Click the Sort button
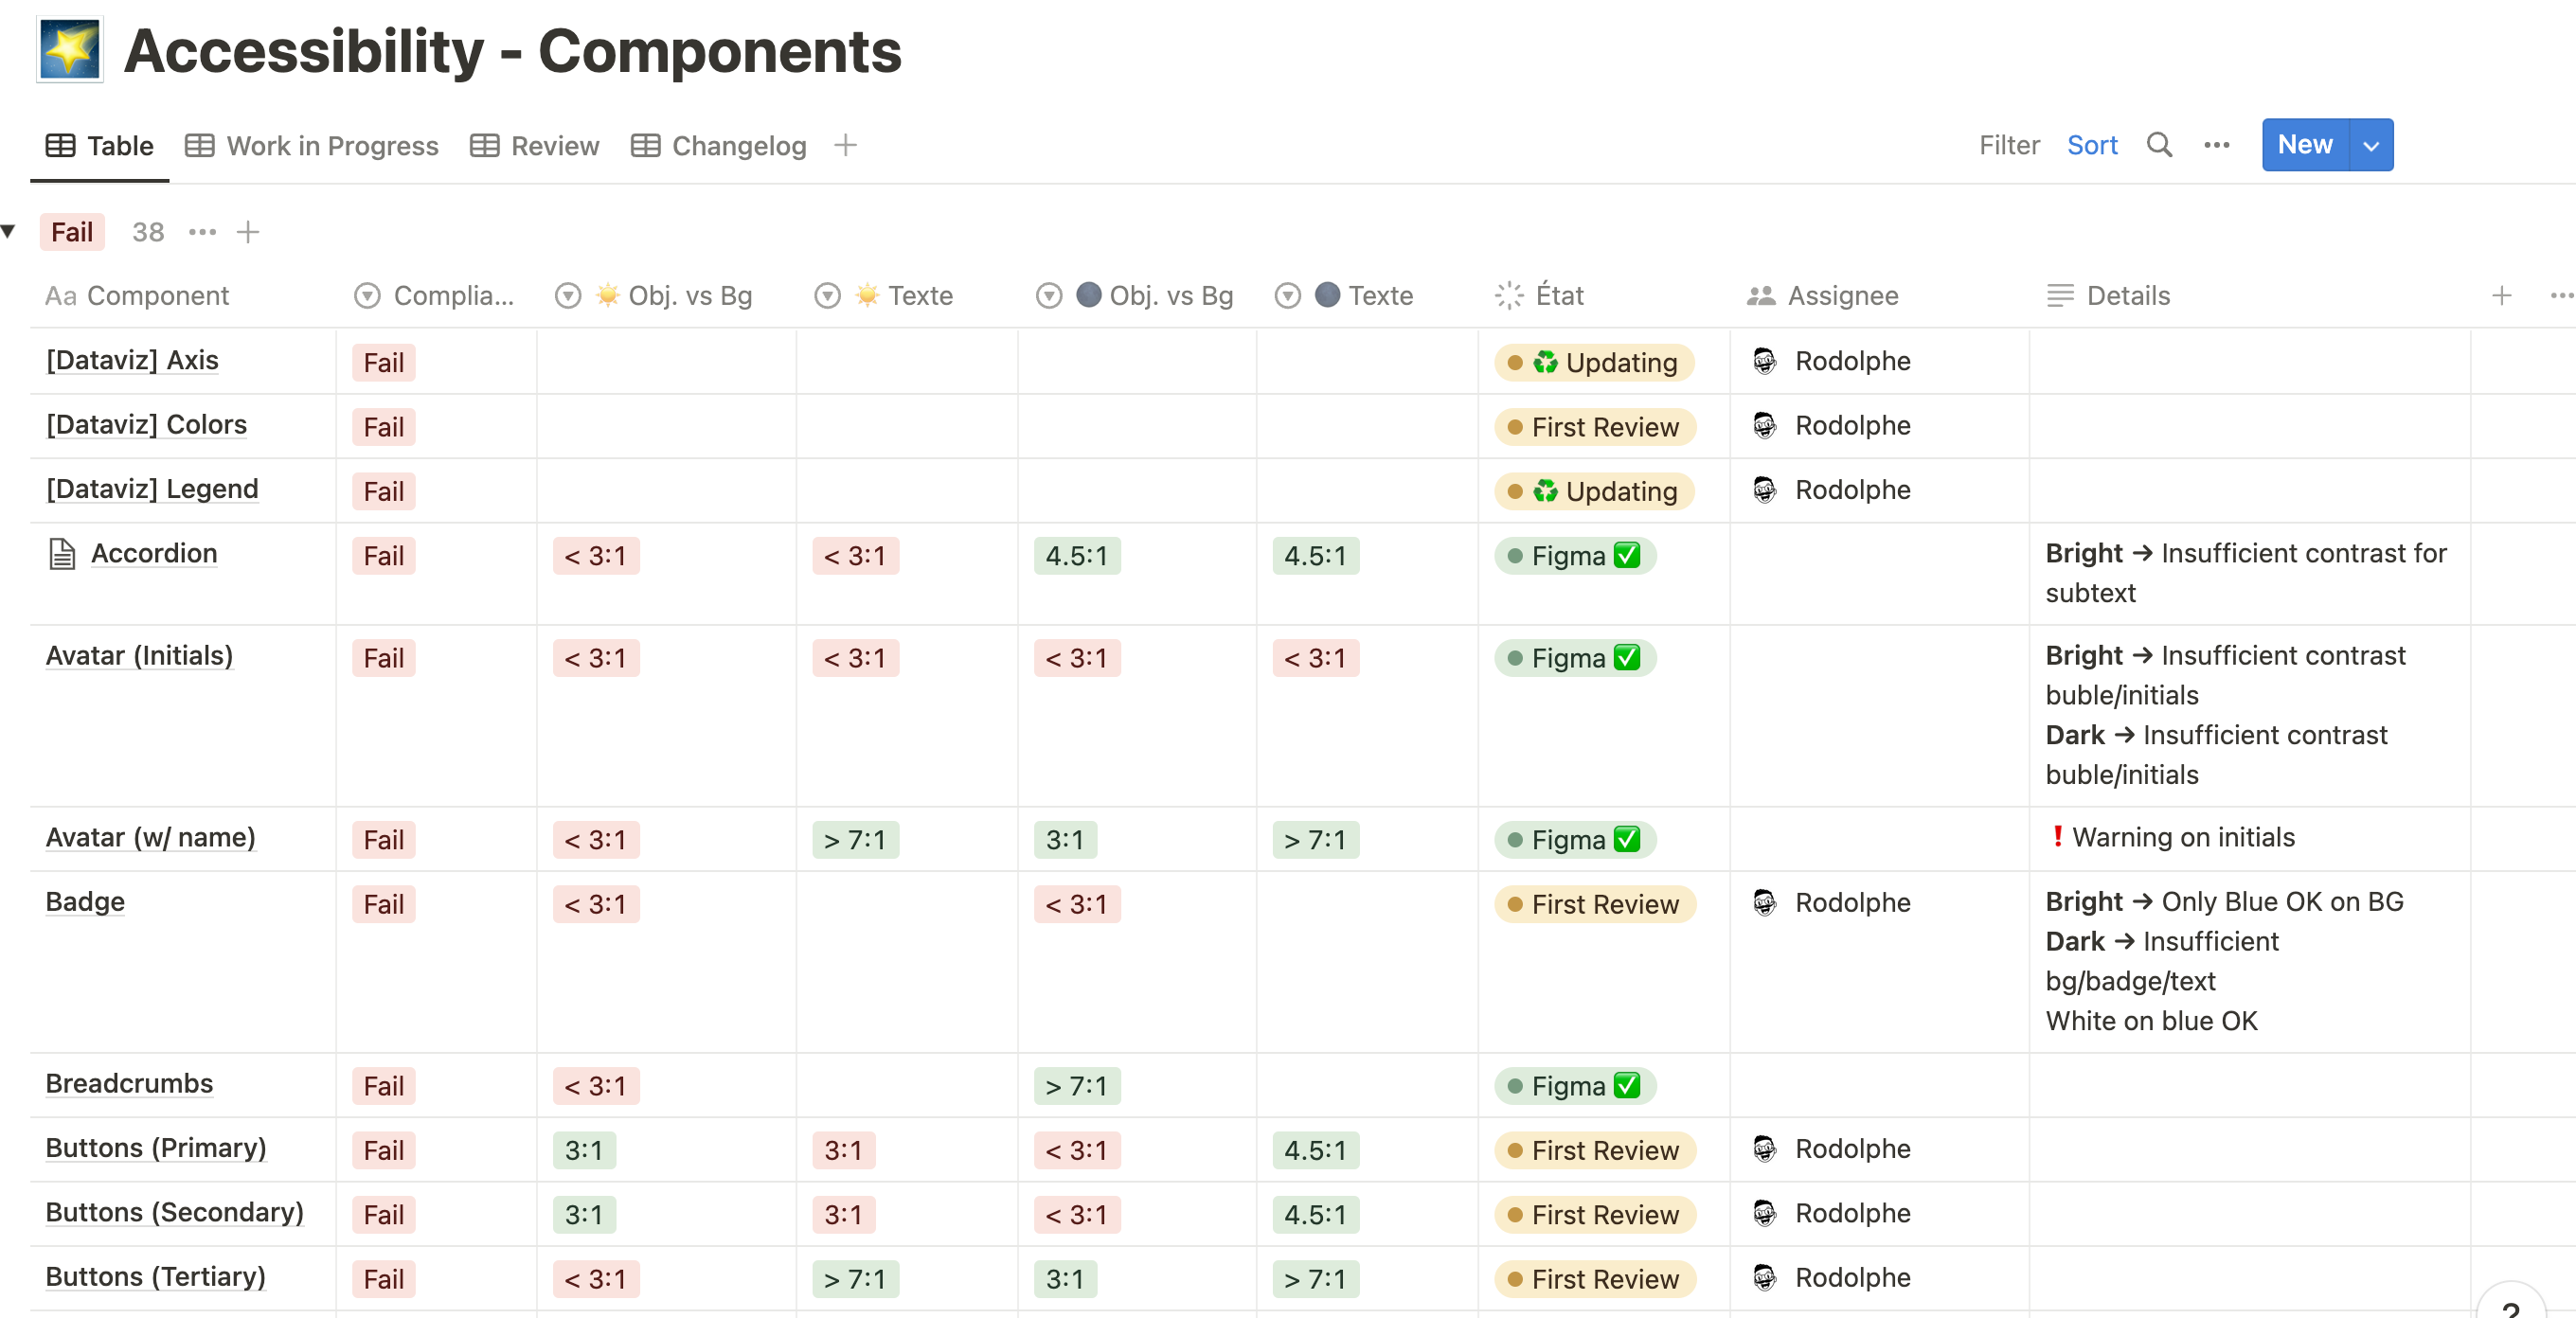The height and width of the screenshot is (1318, 2576). 2092,145
